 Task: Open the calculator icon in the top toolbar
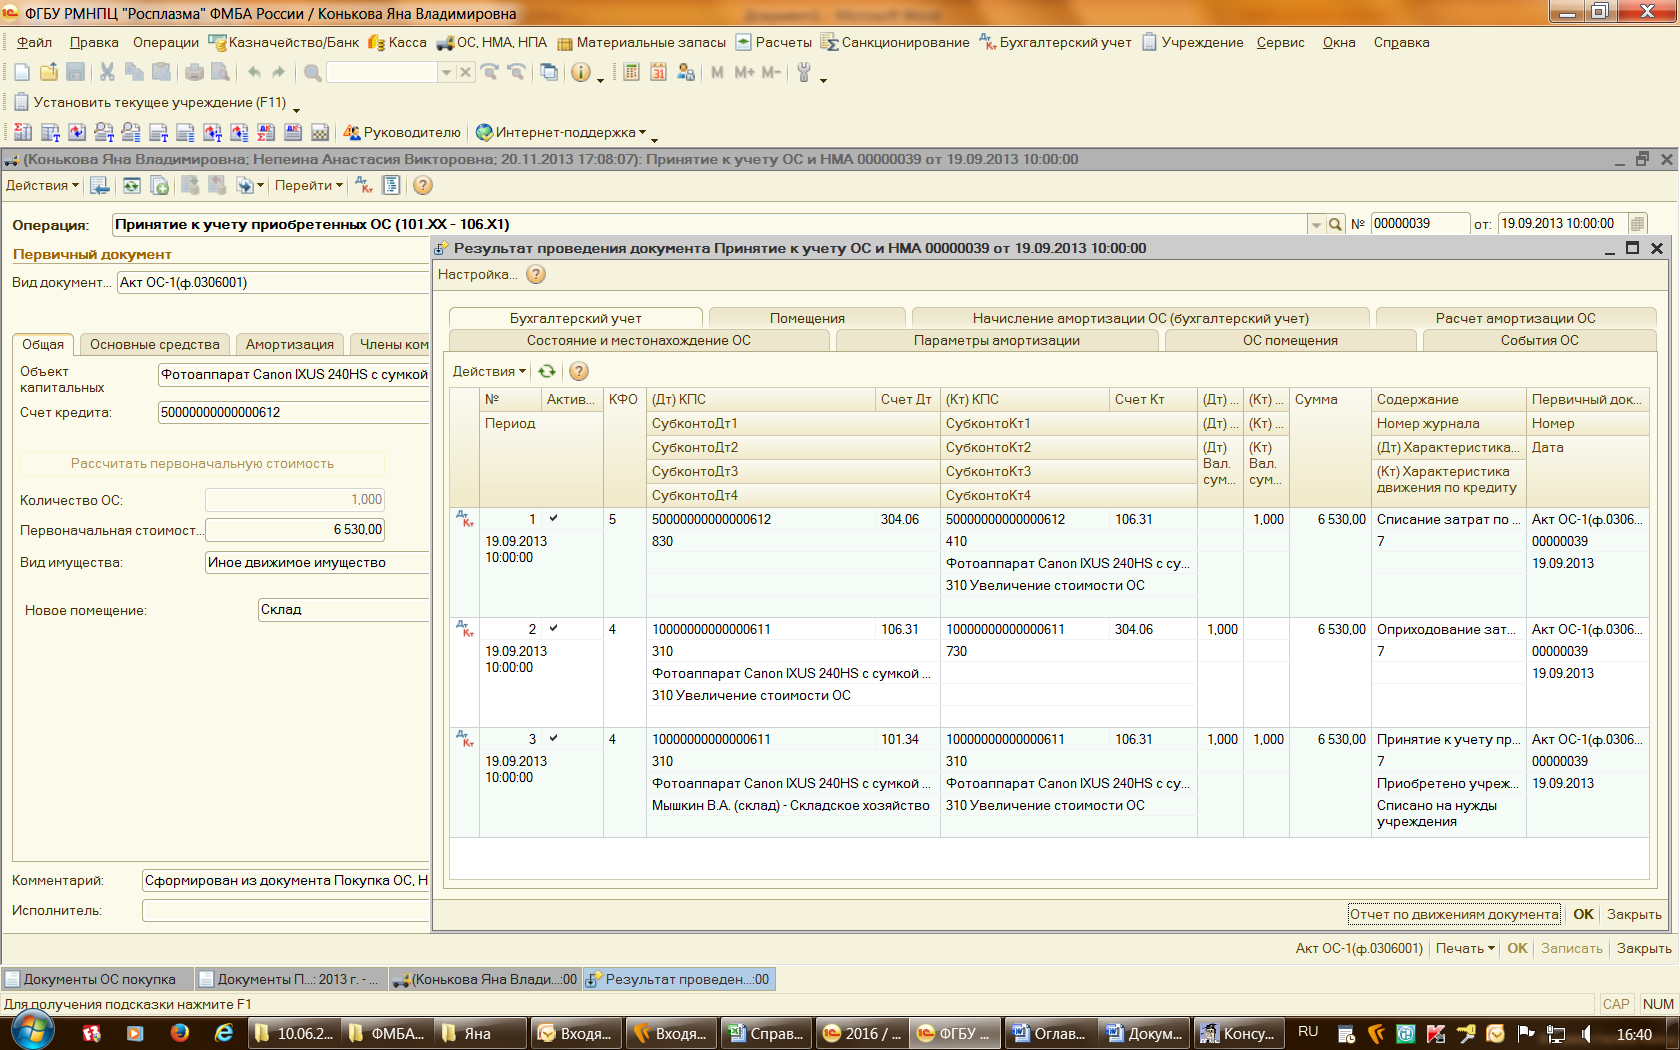(631, 72)
